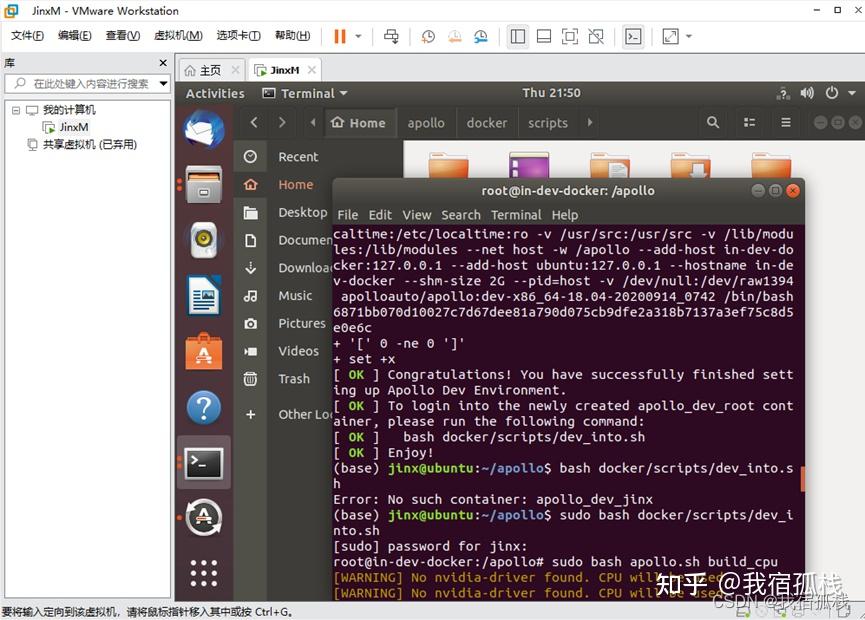Toggle list view in the Files window
Screen dimensions: 865x620
coord(750,122)
